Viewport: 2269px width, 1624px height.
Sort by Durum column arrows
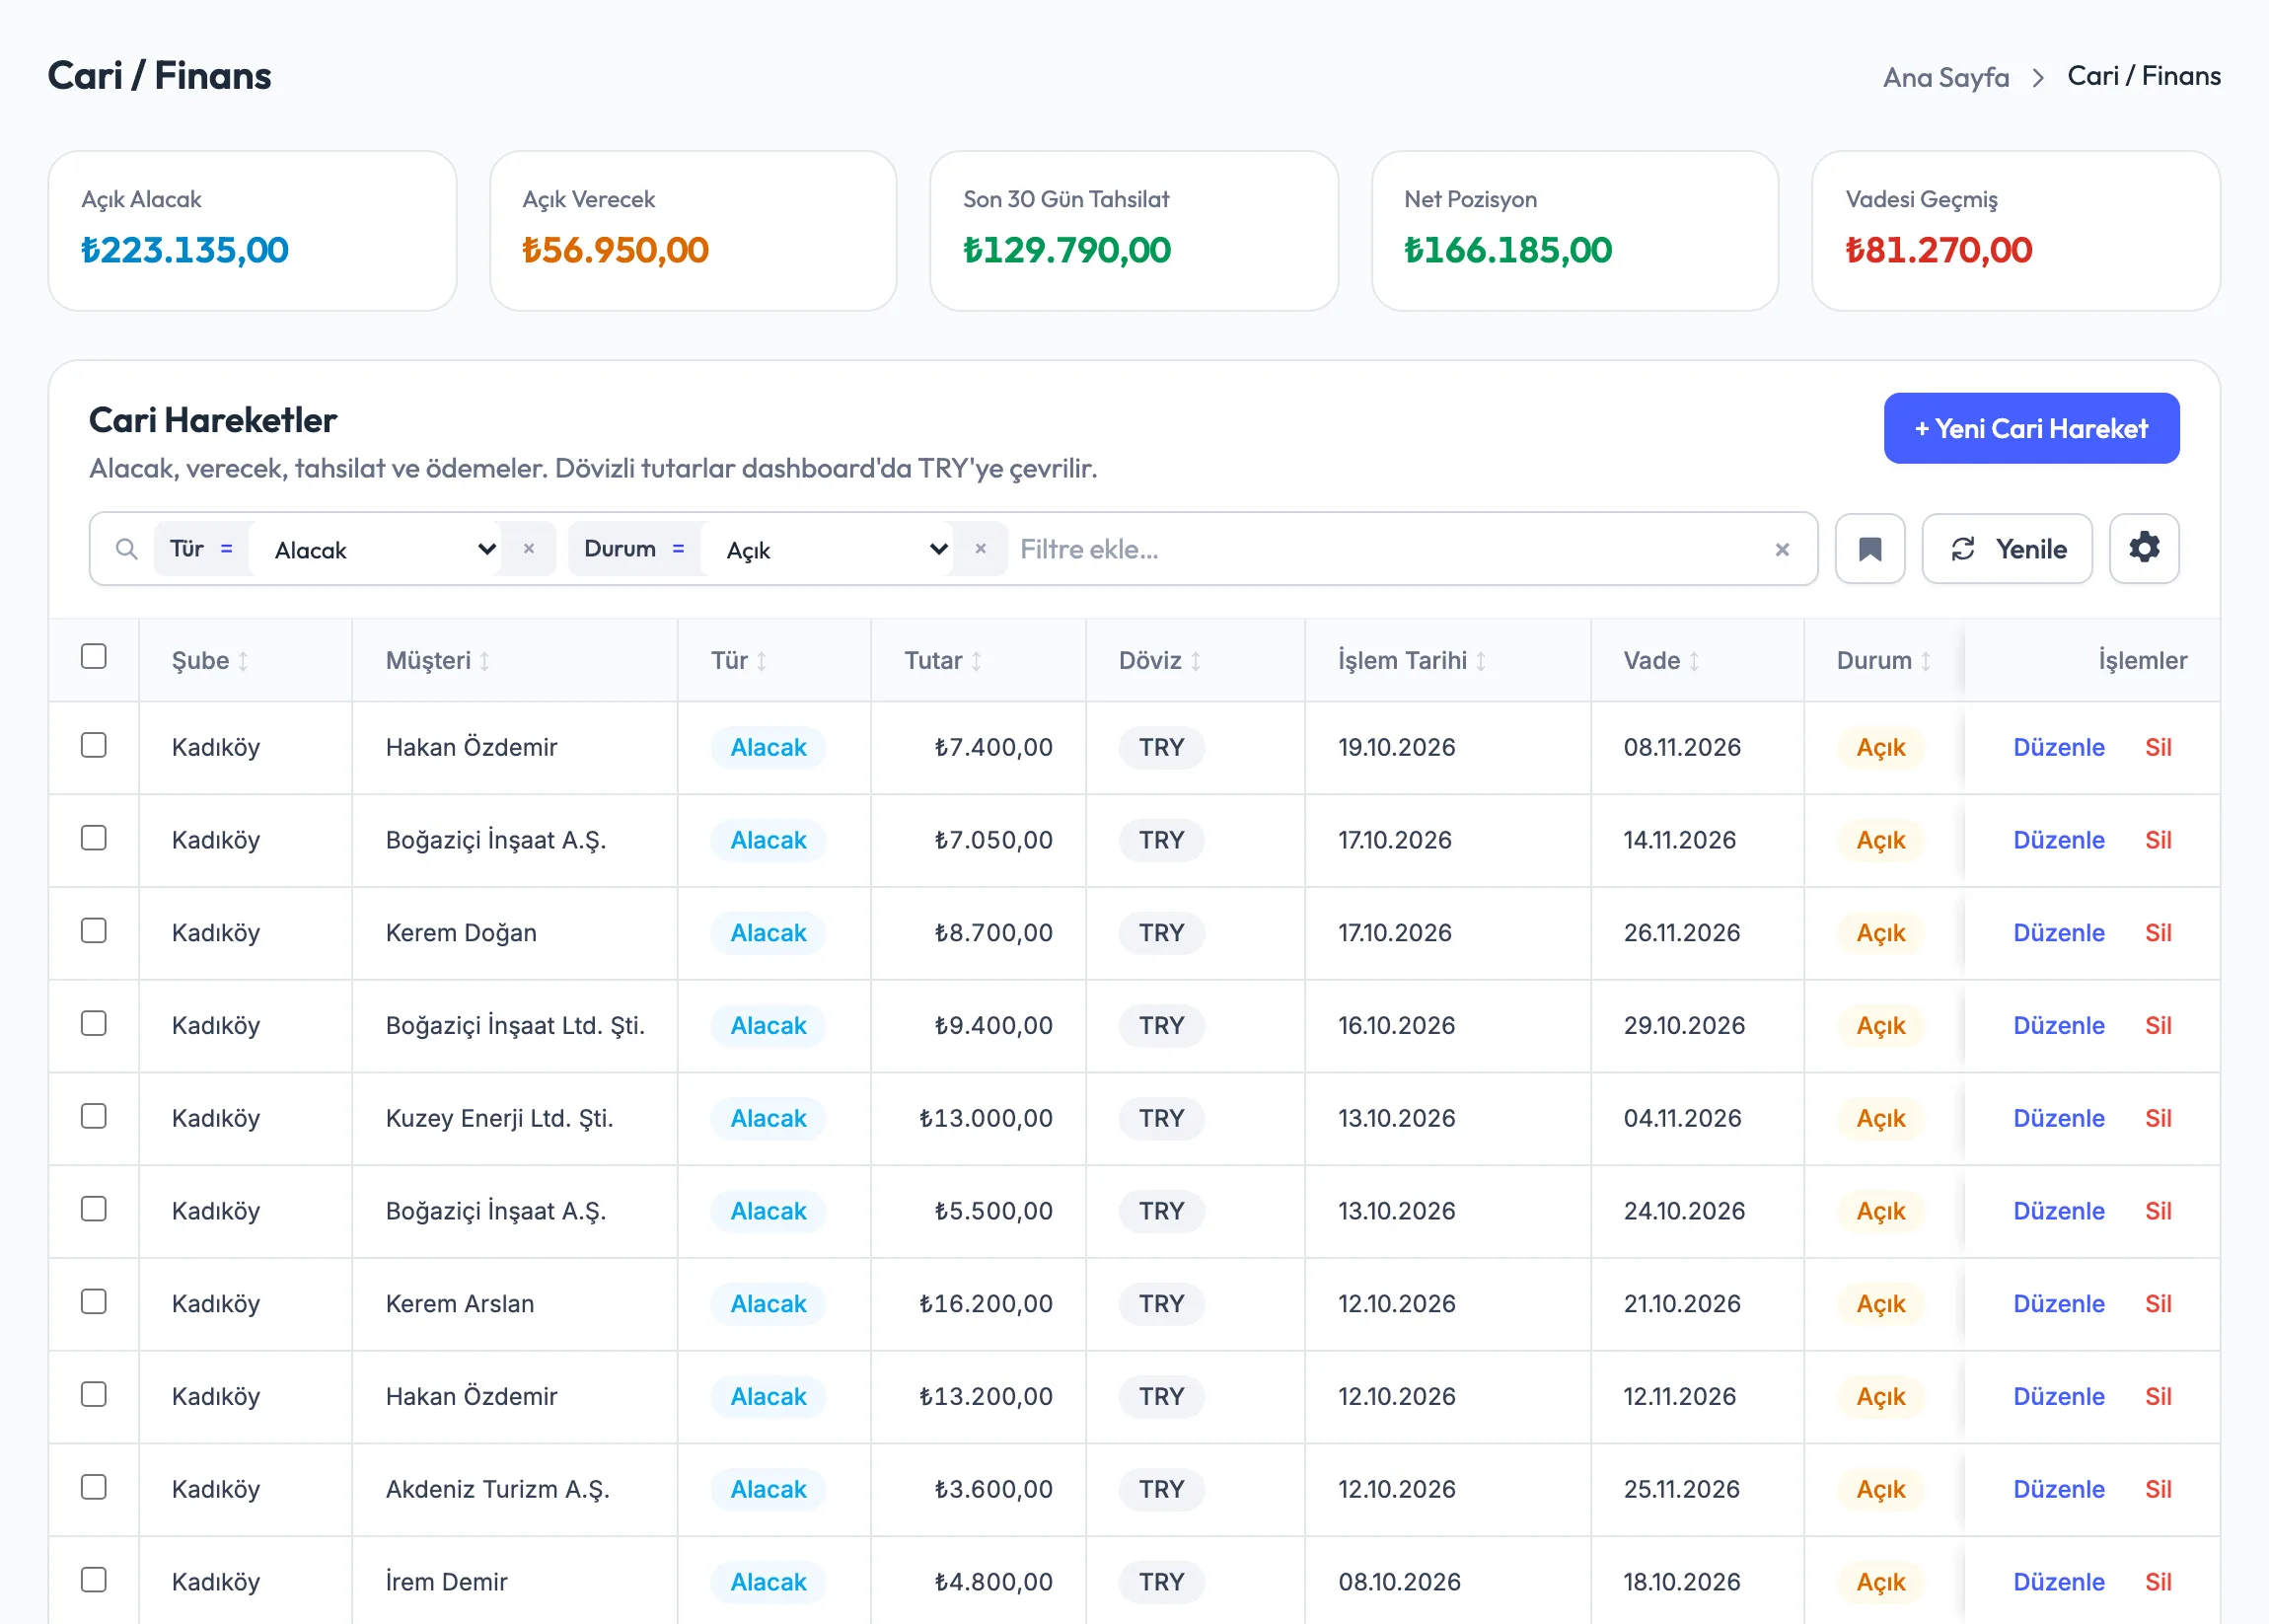click(1925, 661)
